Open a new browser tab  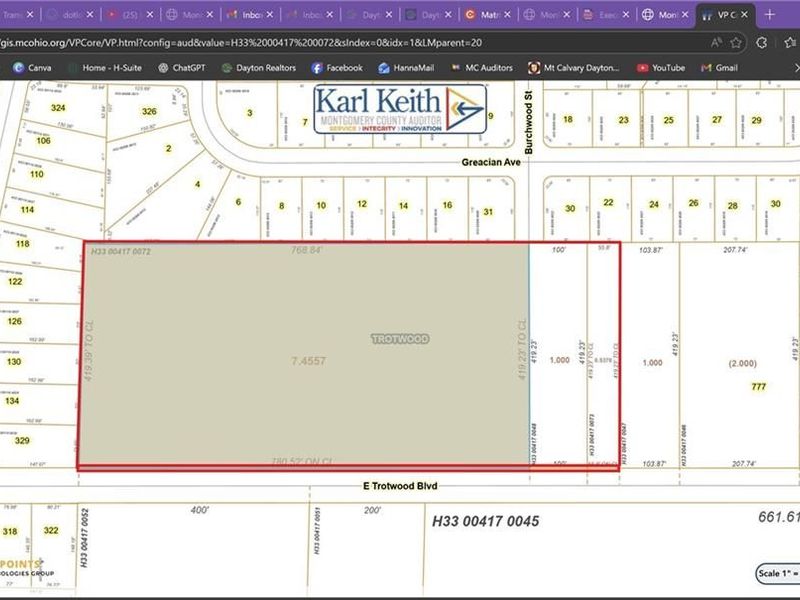[769, 15]
